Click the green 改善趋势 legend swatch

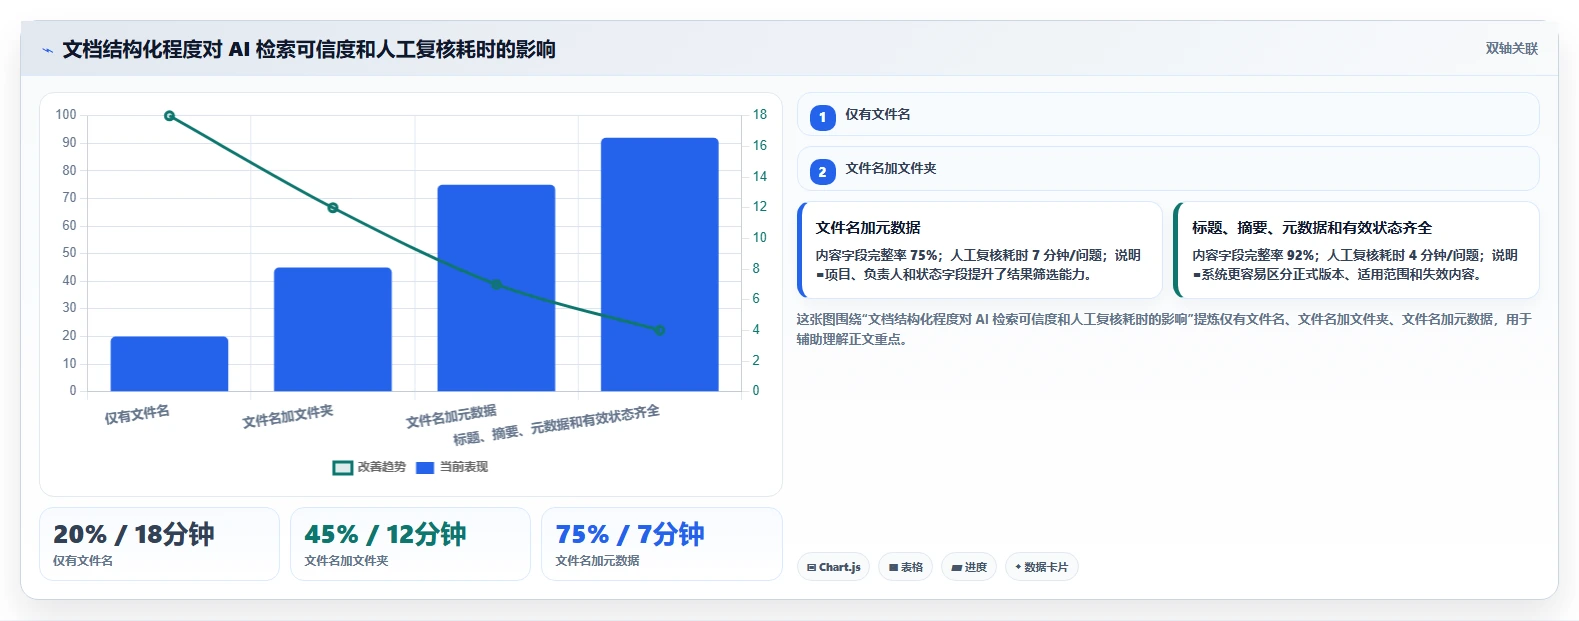[343, 468]
